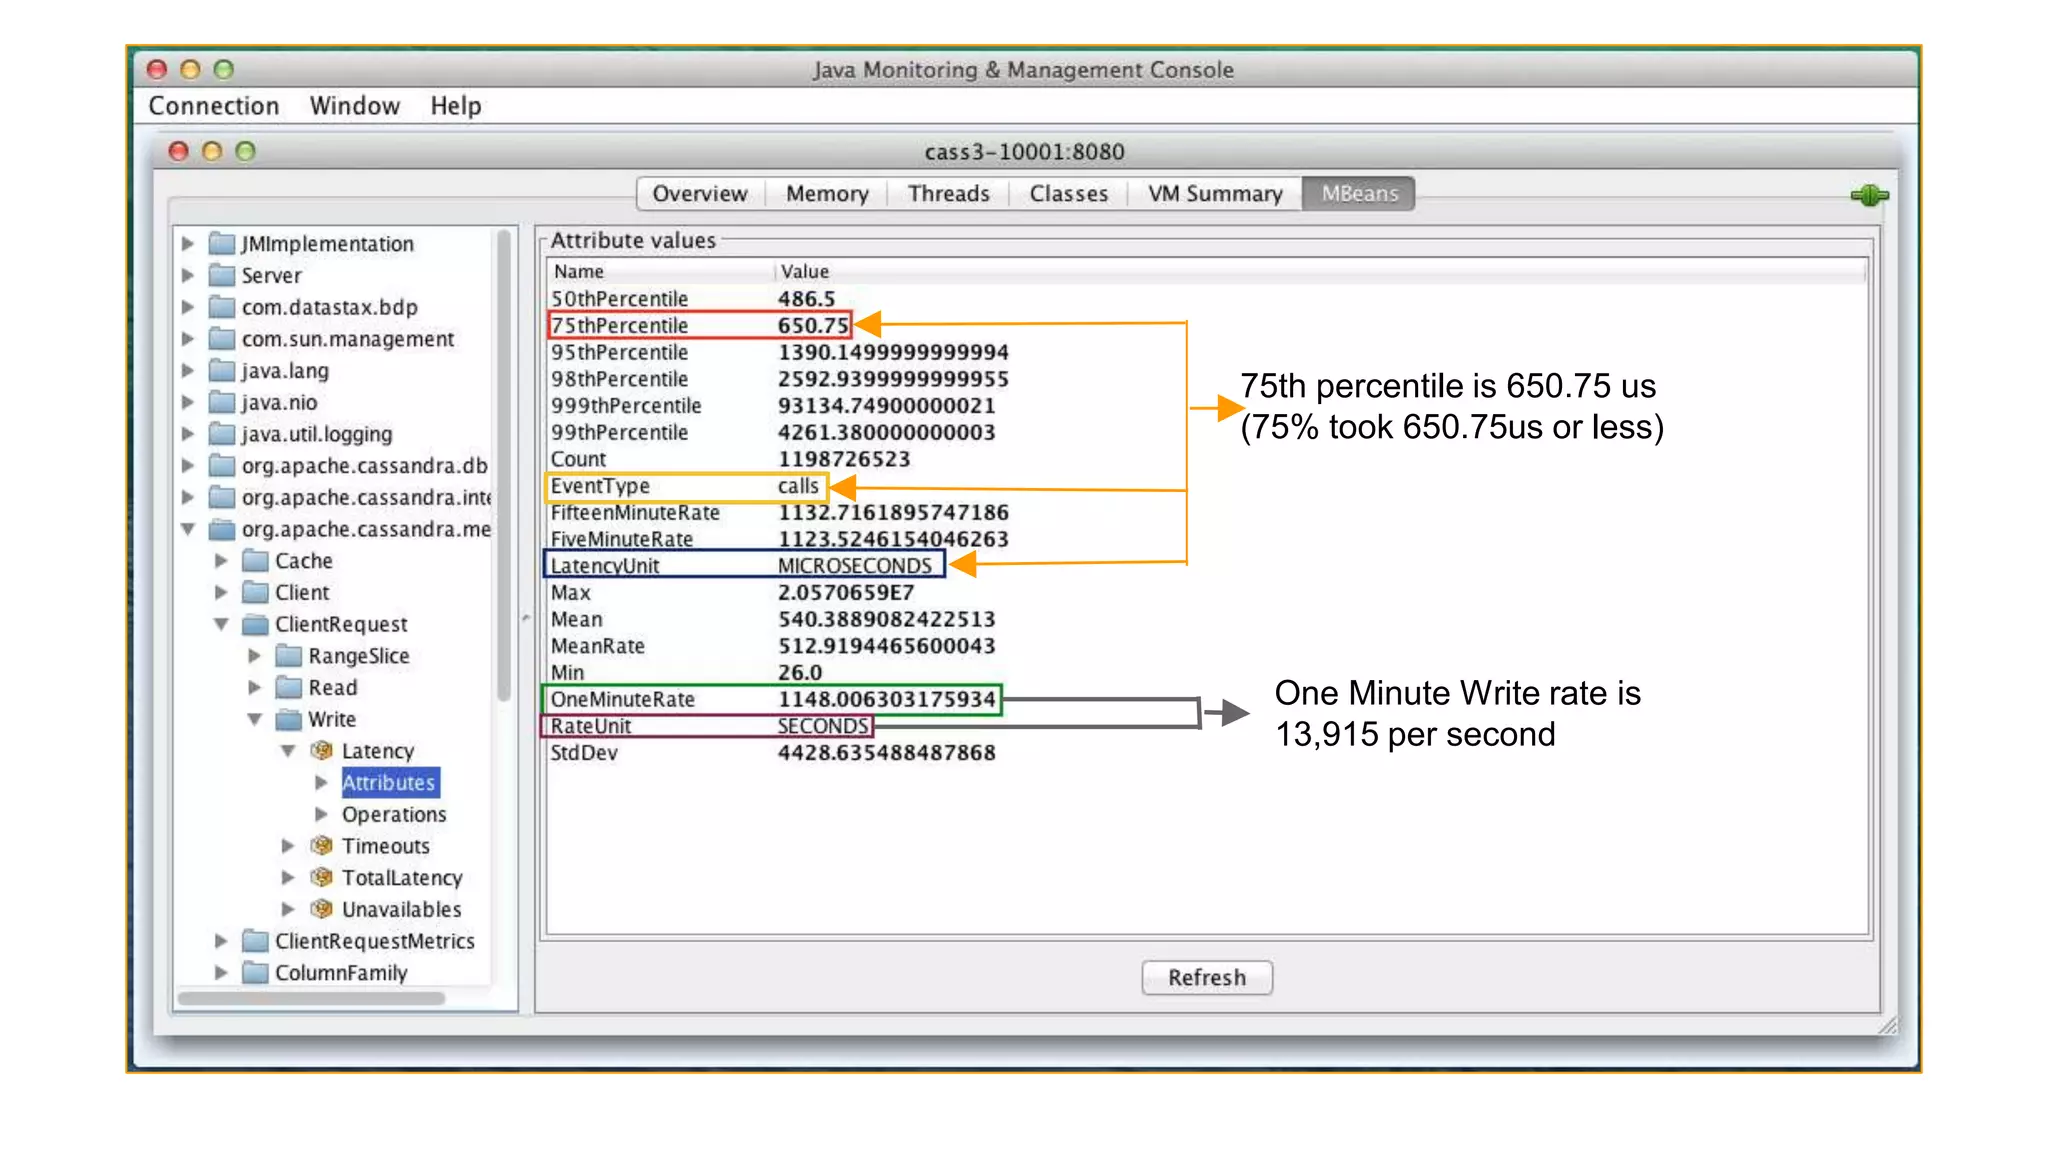The image size is (2048, 1152).
Task: Click the java.nio folder icon
Action: pos(222,402)
